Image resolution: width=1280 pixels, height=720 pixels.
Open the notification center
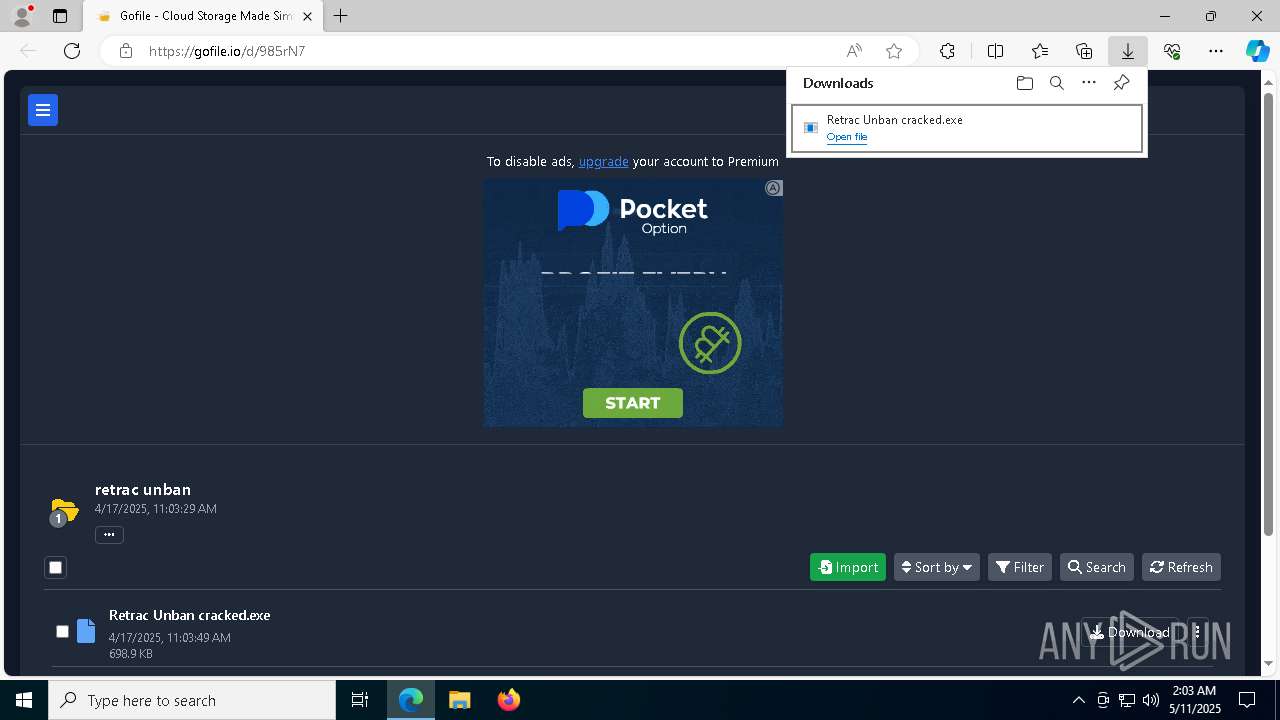tap(1247, 700)
